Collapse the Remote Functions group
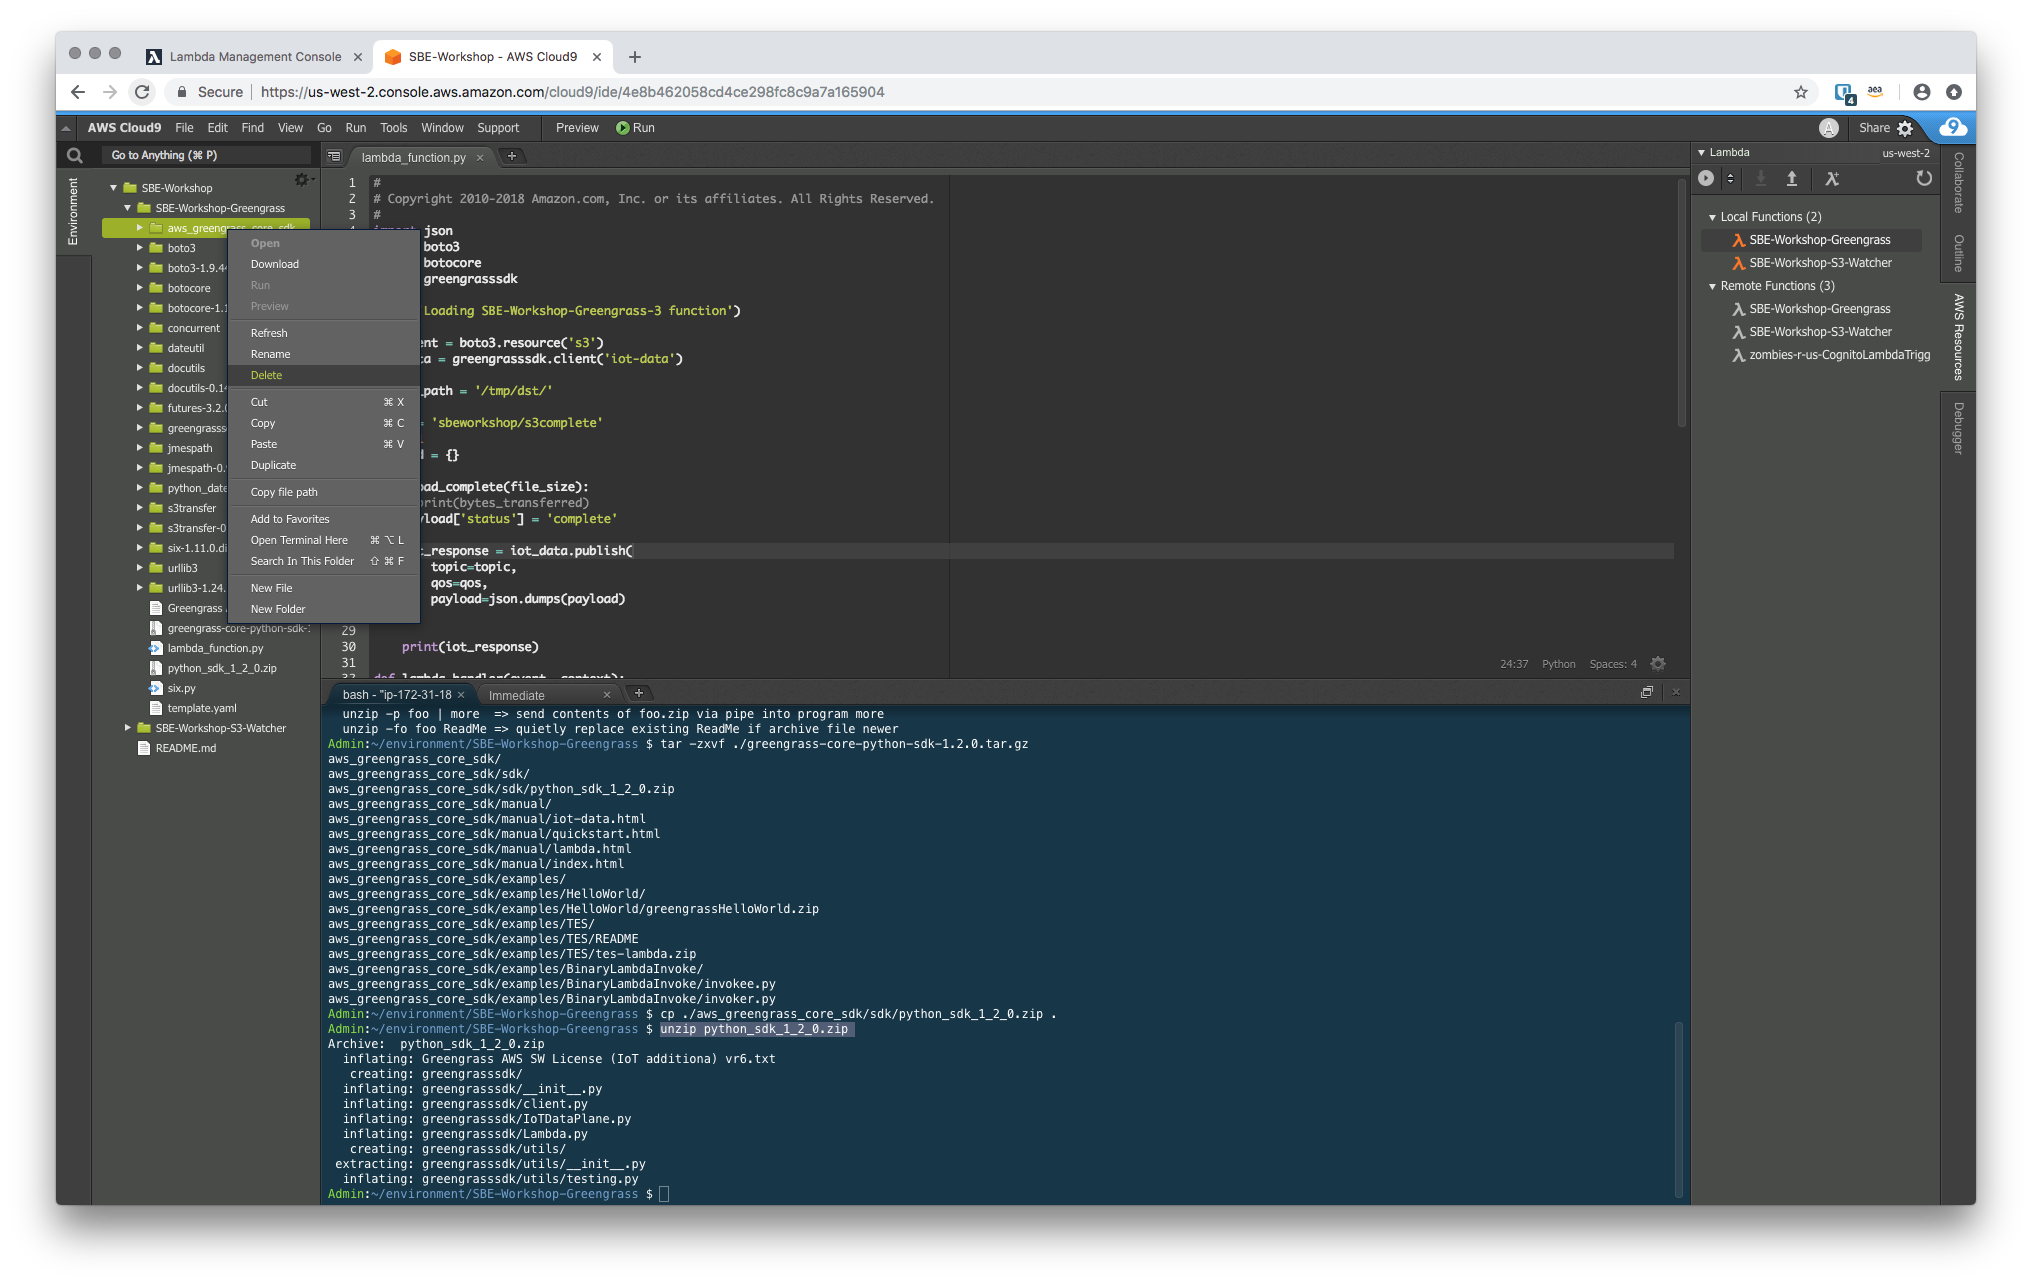2032x1285 pixels. coord(1712,286)
